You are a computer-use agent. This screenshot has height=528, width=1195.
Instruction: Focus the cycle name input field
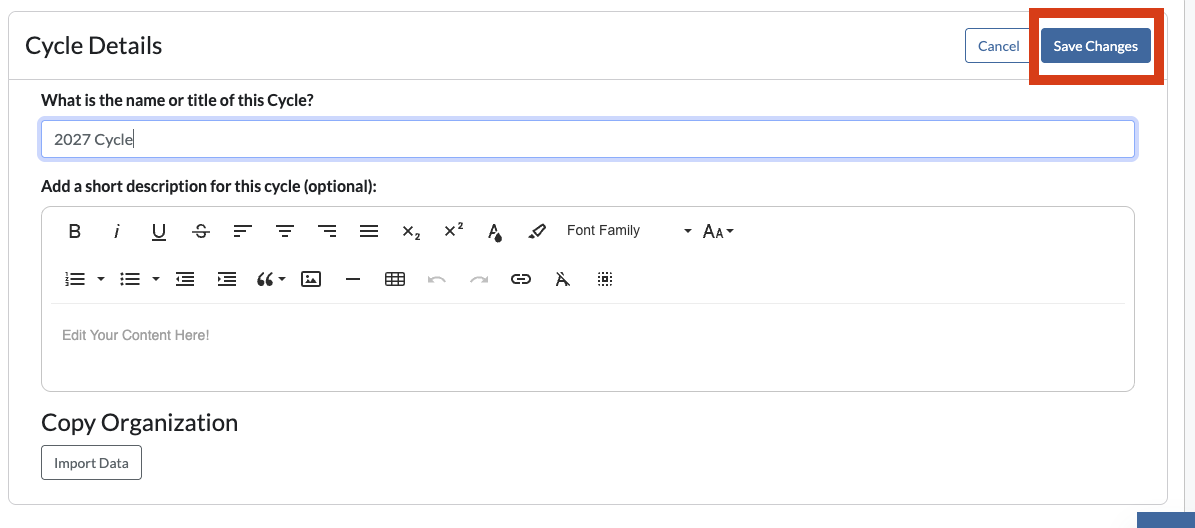[588, 139]
